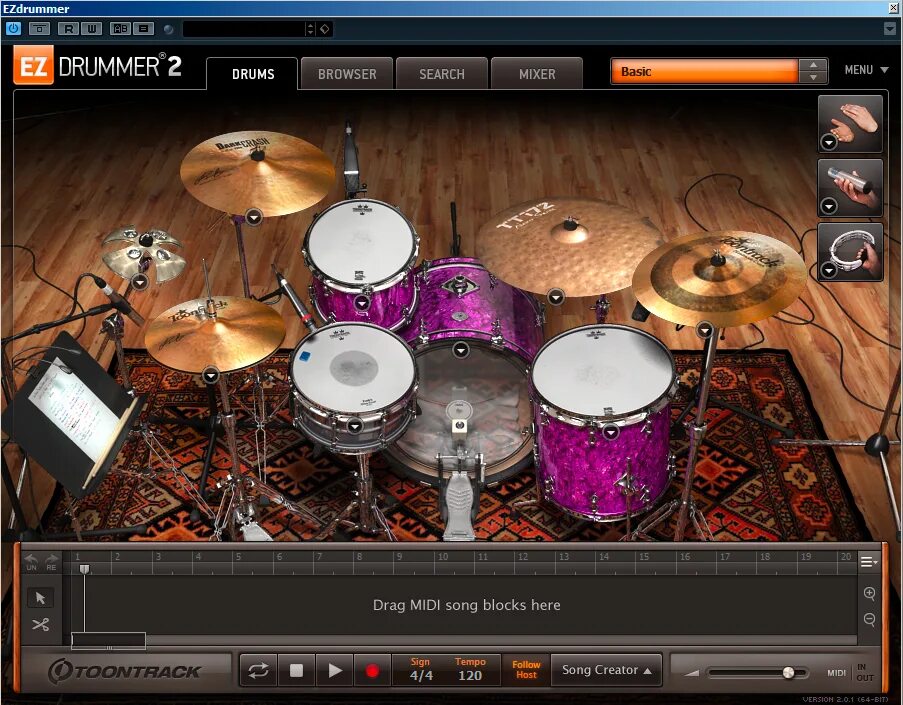Enable Follow Host mode
The width and height of the screenshot is (903, 705).
point(527,669)
